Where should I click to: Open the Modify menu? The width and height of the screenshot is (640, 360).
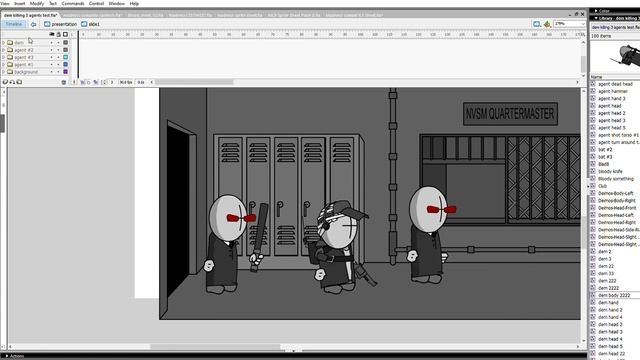coord(37,3)
